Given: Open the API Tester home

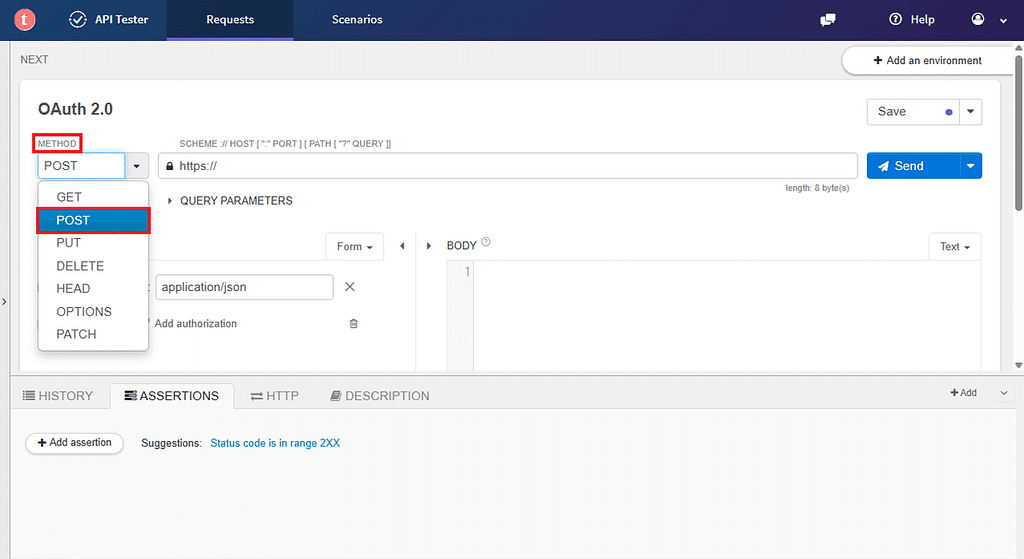Looking at the screenshot, I should coord(108,20).
